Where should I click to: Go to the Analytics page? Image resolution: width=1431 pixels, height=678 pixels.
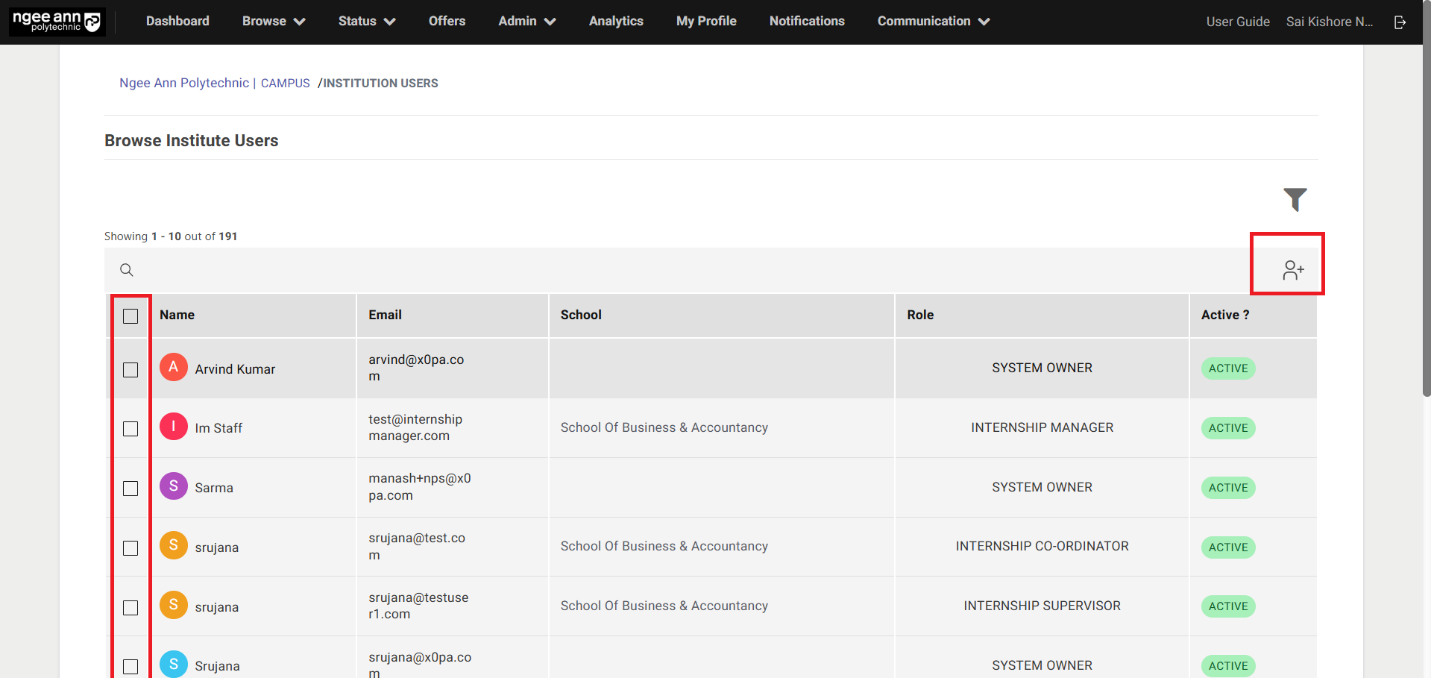[x=616, y=21]
